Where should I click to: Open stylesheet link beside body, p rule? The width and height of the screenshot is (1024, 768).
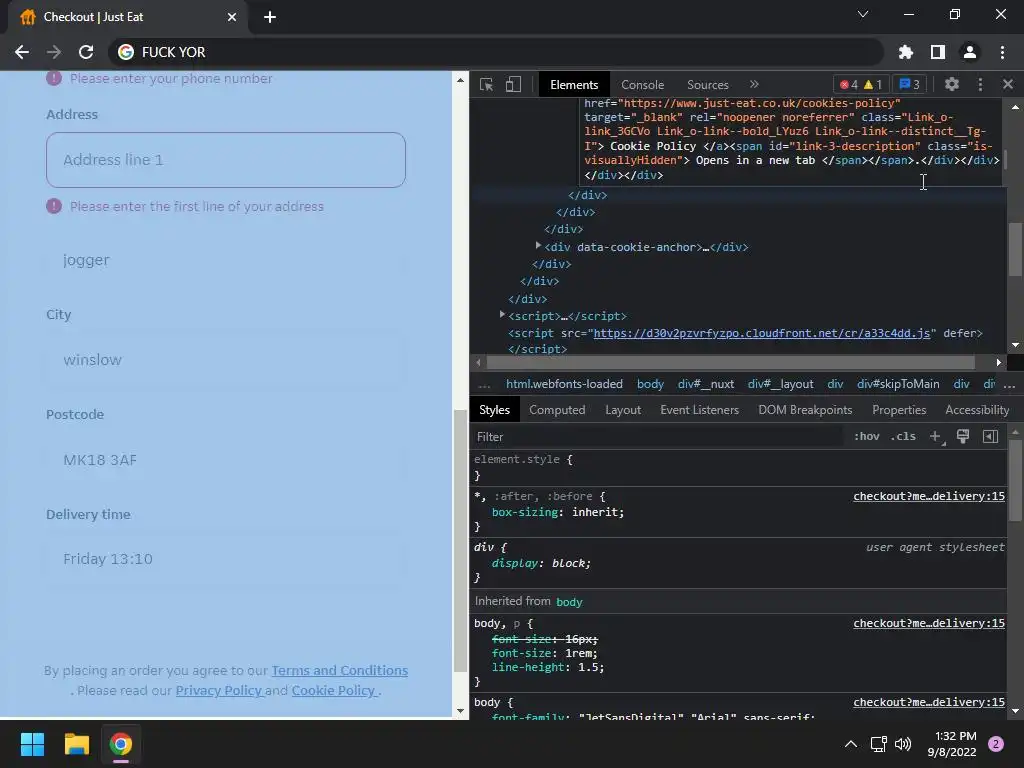point(929,623)
